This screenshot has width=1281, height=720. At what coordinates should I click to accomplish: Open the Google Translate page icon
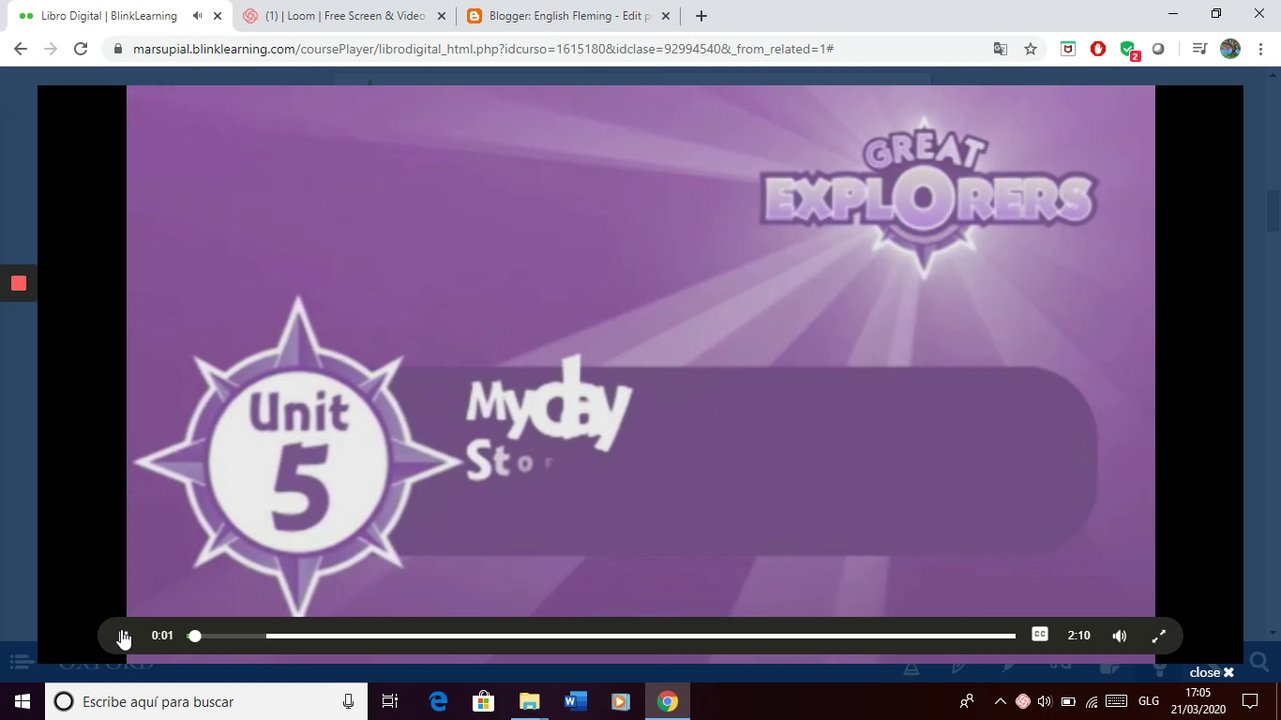[1000, 48]
